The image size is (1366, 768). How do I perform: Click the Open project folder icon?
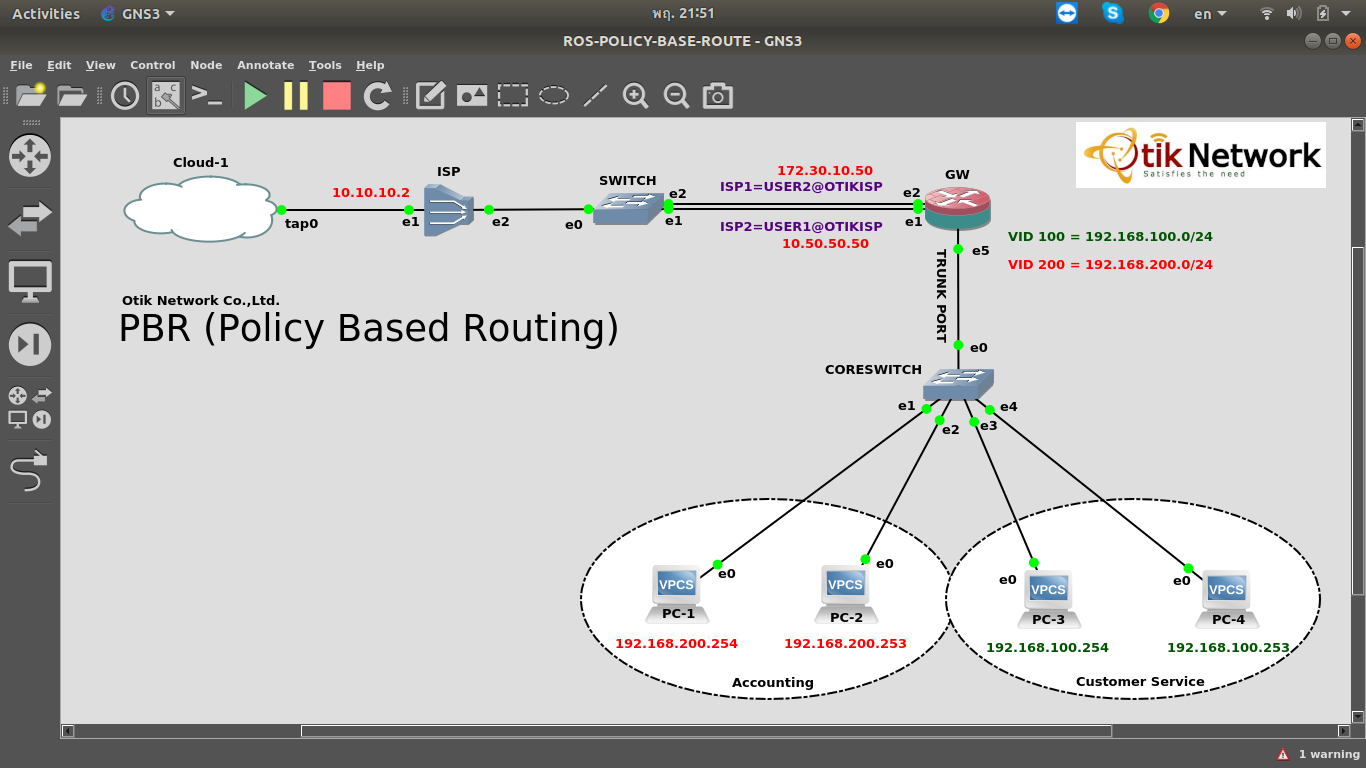[x=72, y=95]
